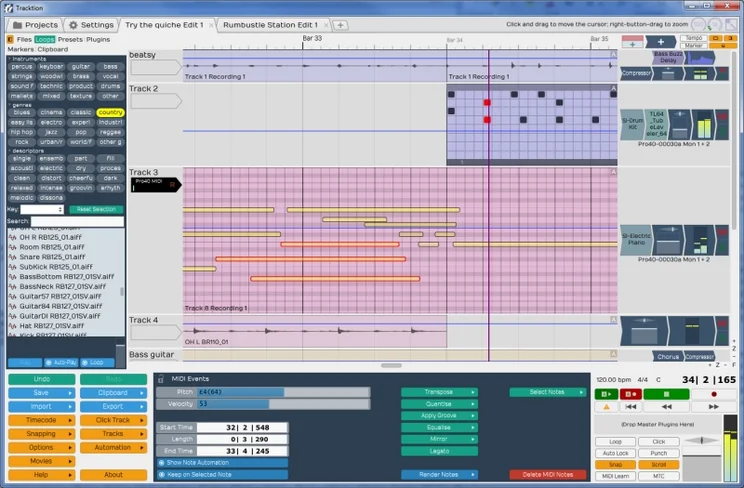The image size is (744, 488).
Task: Switch to the Rumbustle Station Edit 1 tab
Action: (270, 24)
